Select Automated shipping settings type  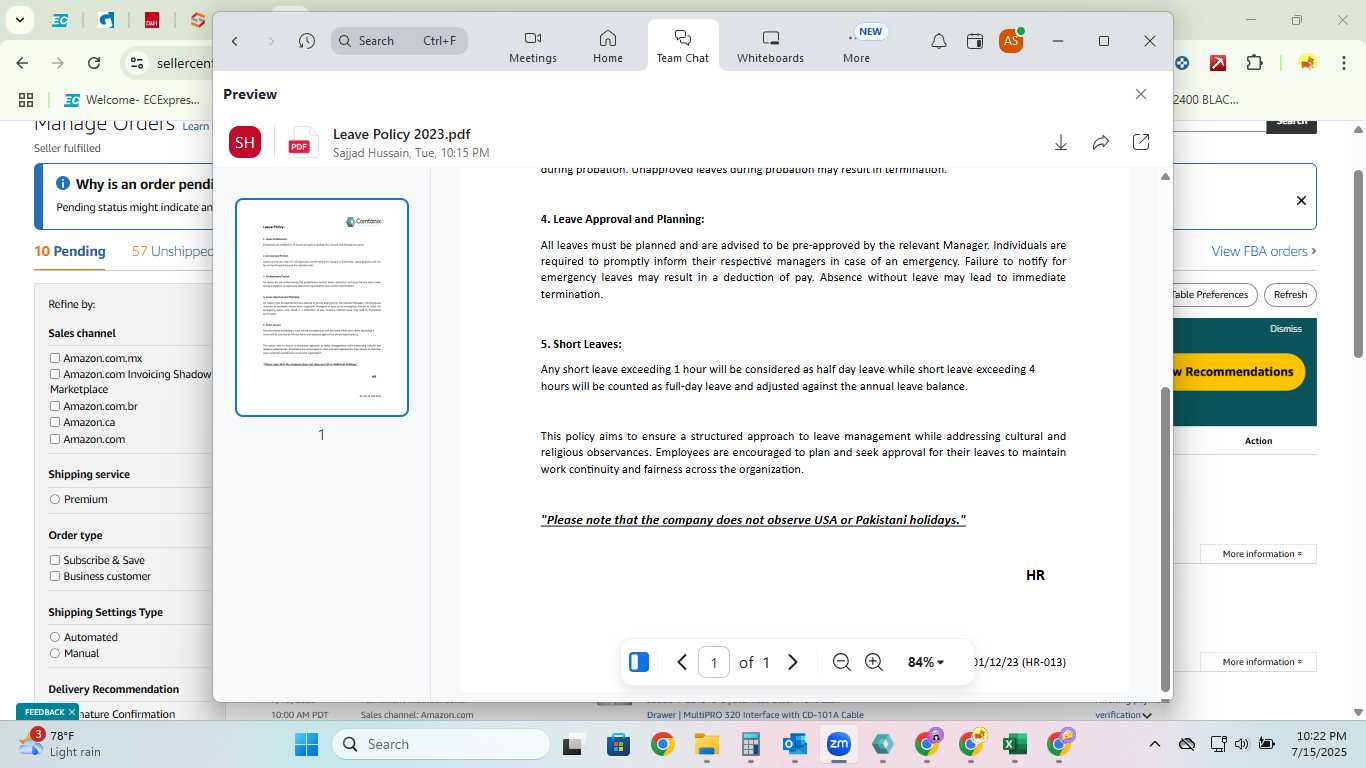55,637
